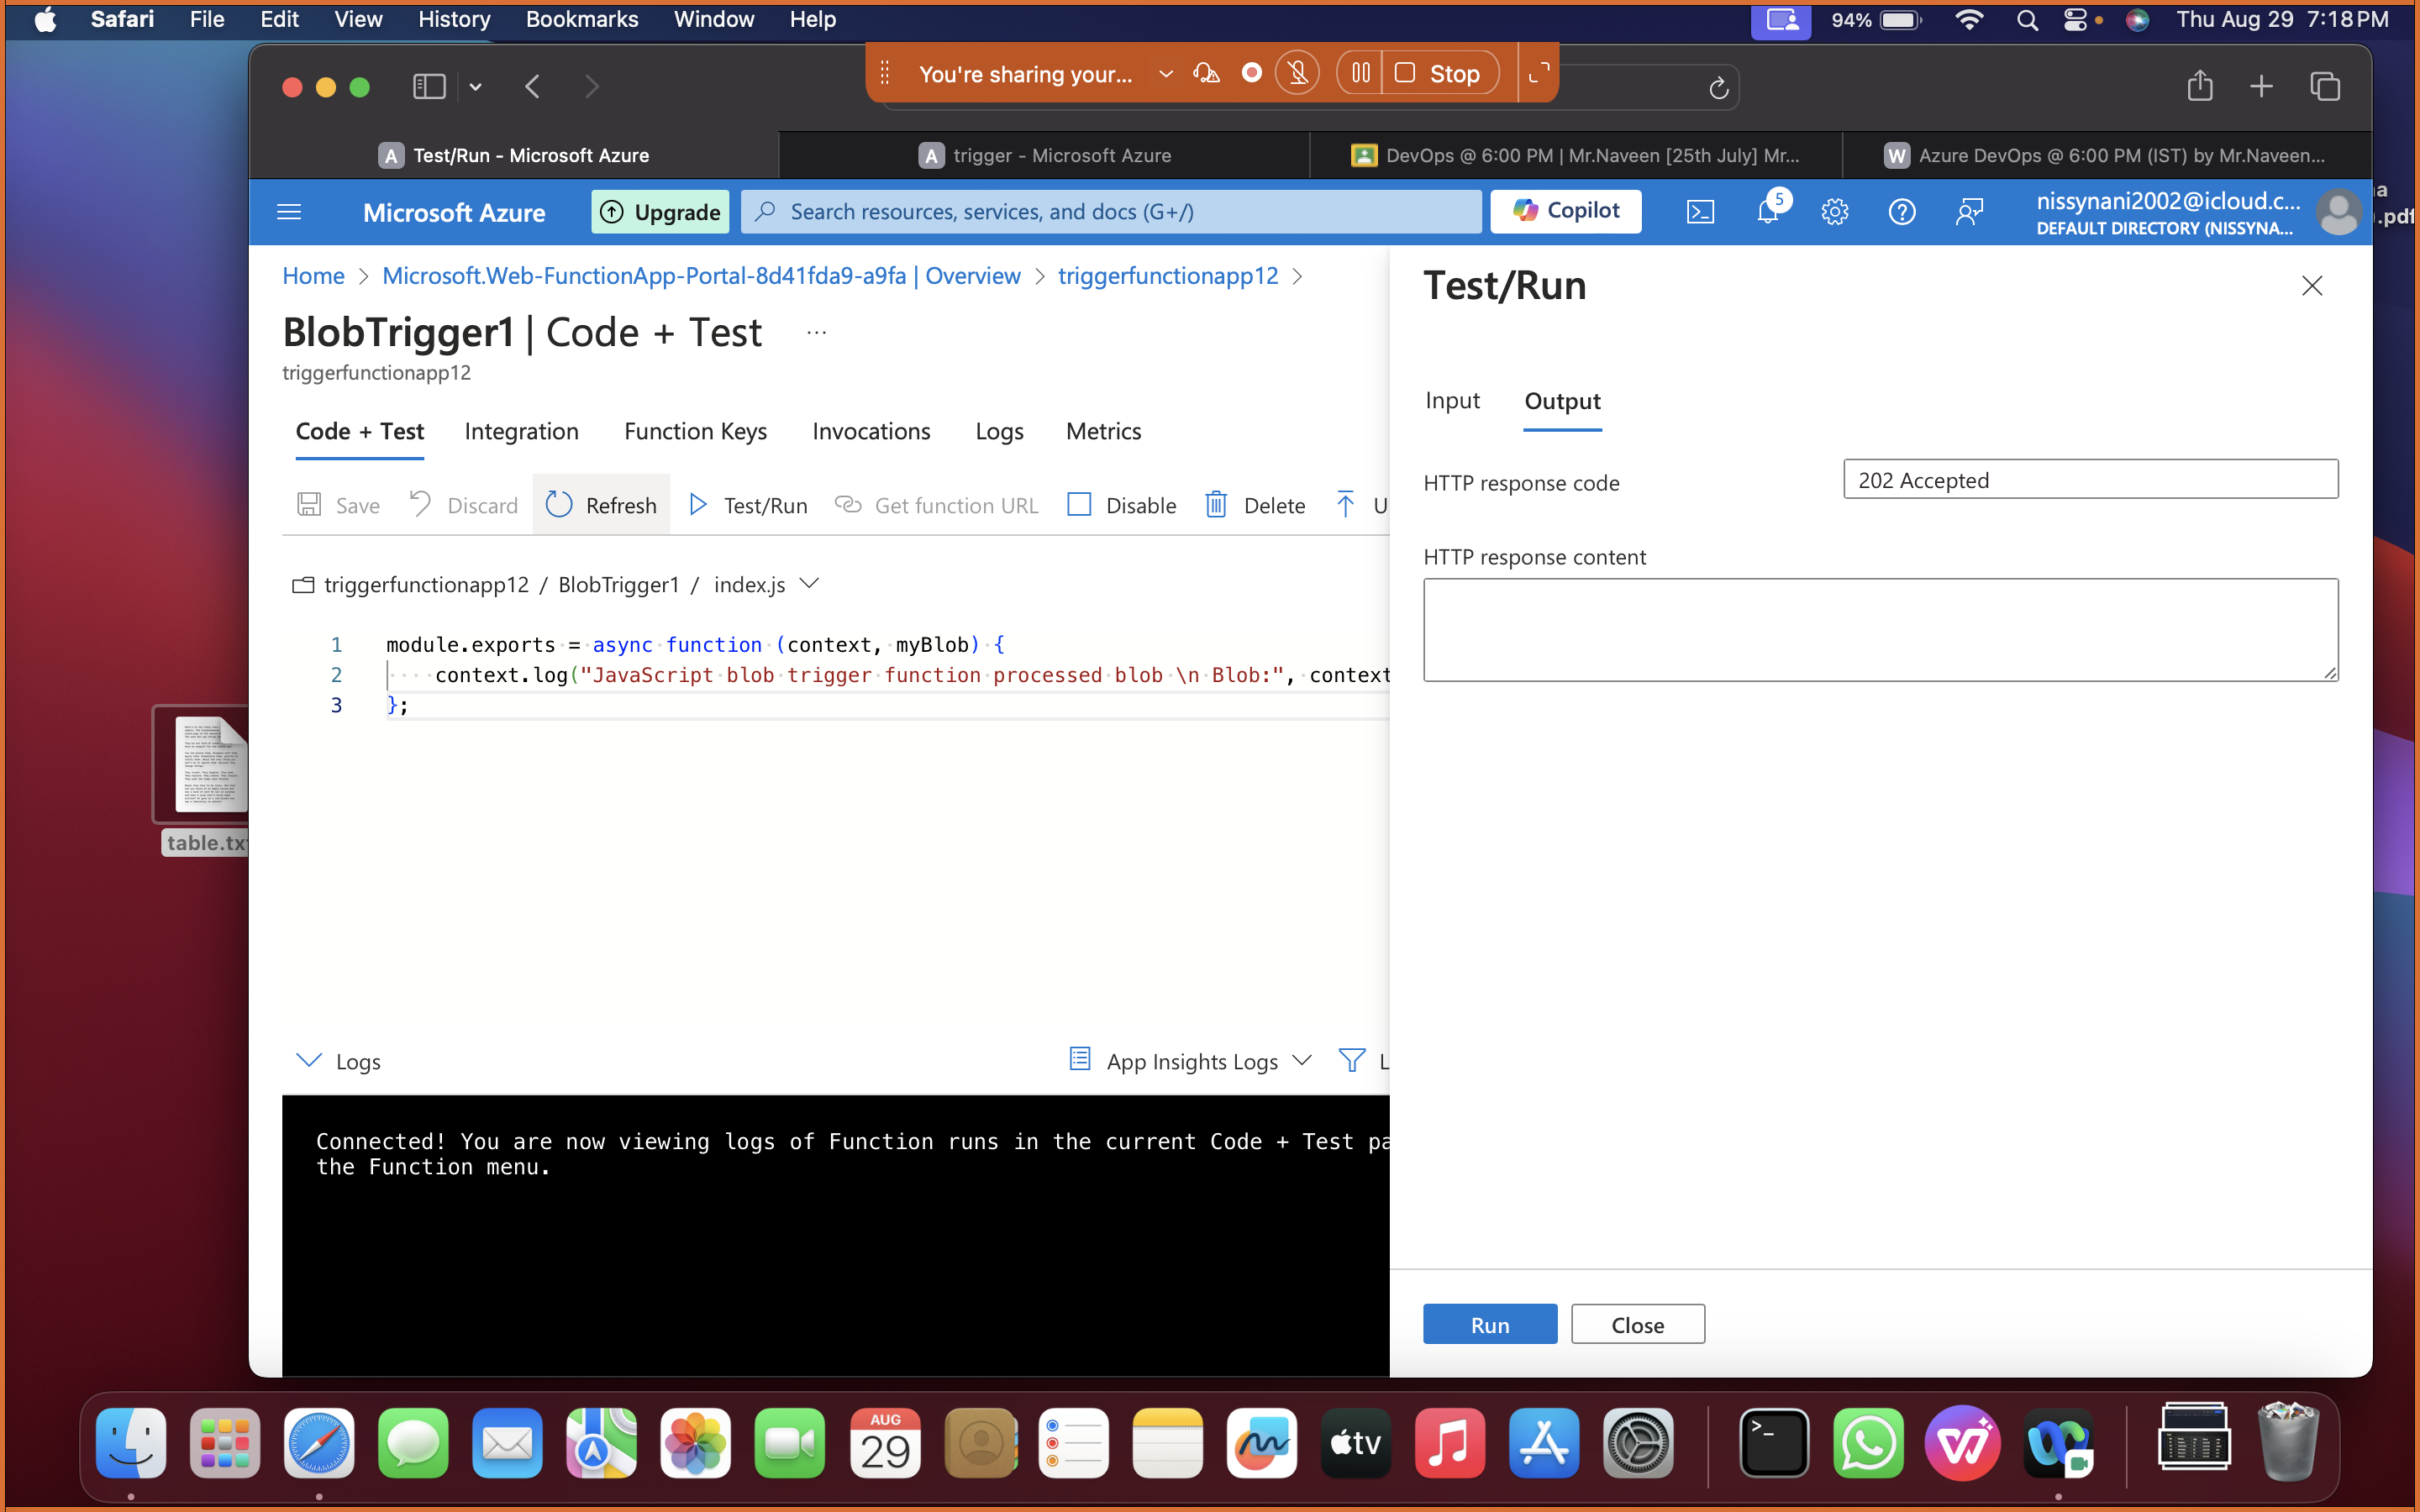Click the blue Run button
This screenshot has height=1512, width=2420.
click(x=1490, y=1324)
